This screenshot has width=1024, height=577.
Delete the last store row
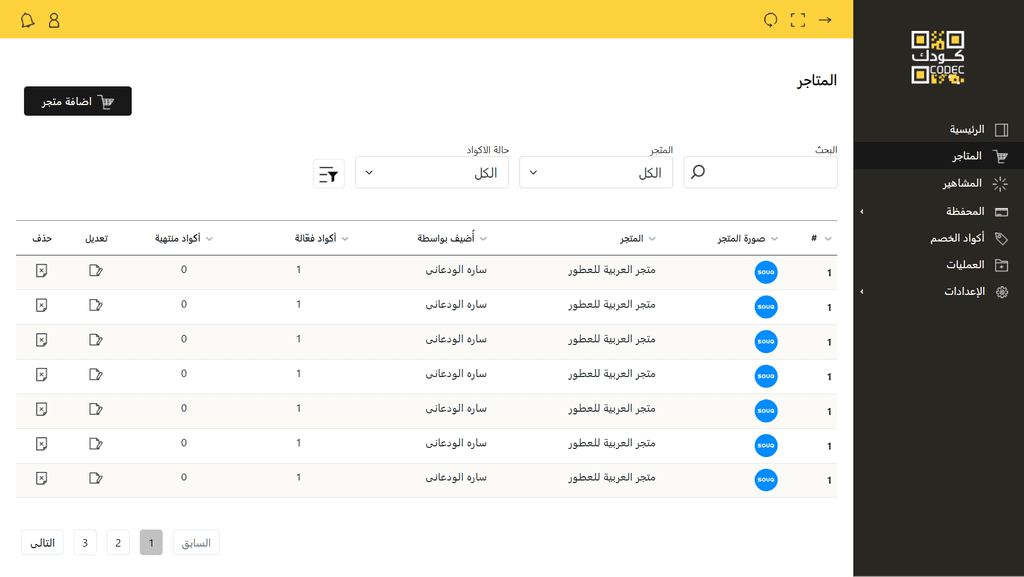point(41,478)
